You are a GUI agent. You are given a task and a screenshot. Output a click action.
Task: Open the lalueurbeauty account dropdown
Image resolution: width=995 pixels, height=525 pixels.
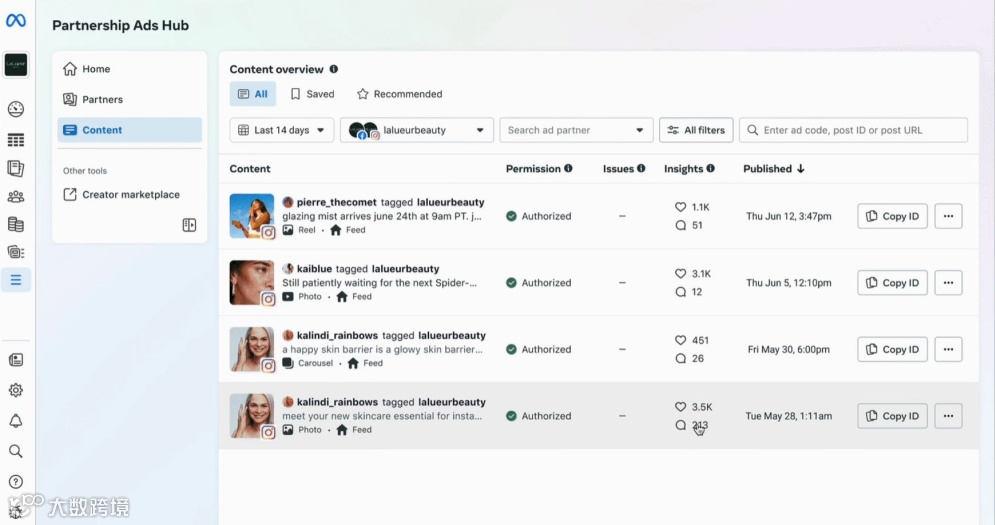(417, 130)
